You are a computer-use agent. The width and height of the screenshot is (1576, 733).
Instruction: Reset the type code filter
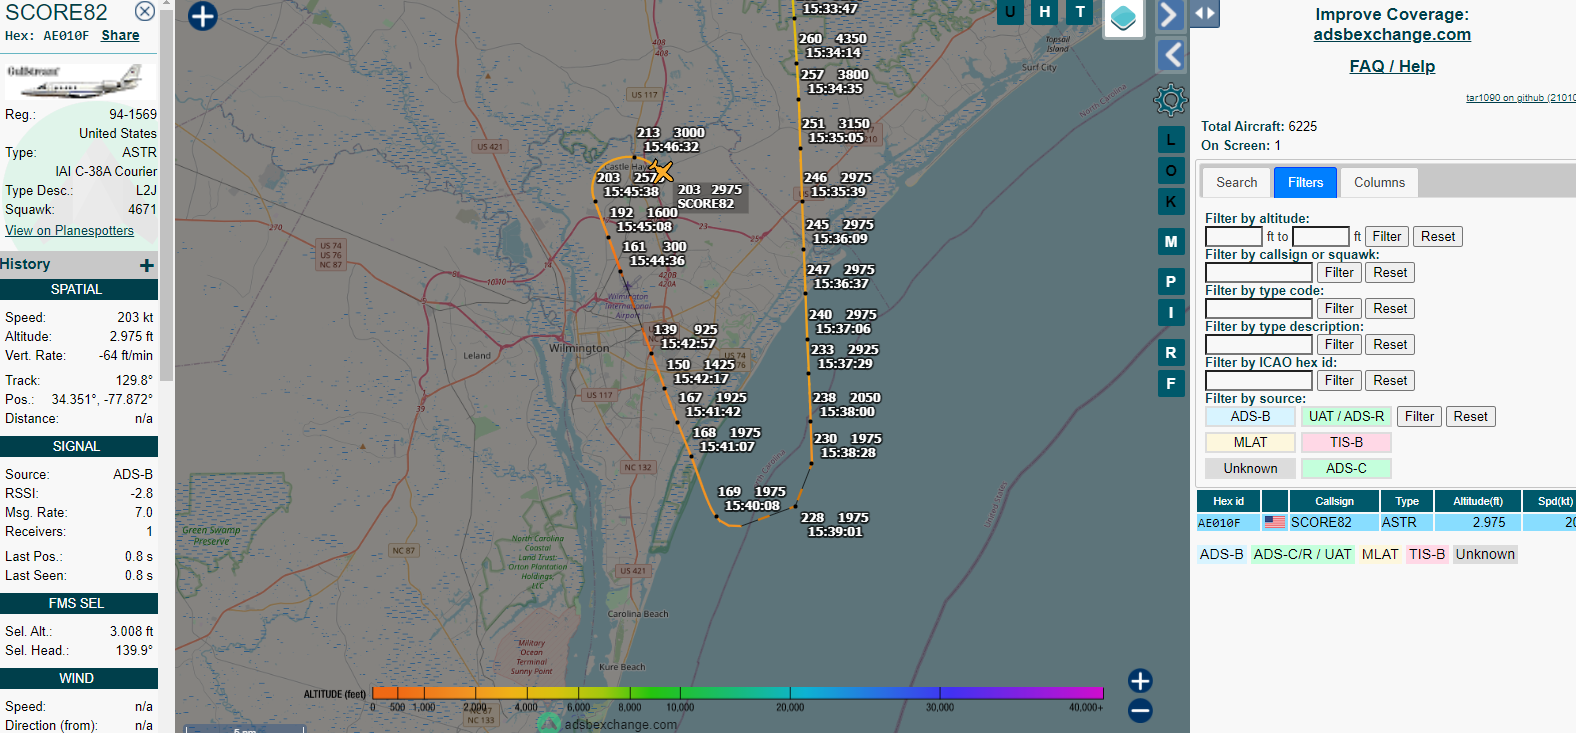pyautogui.click(x=1390, y=309)
